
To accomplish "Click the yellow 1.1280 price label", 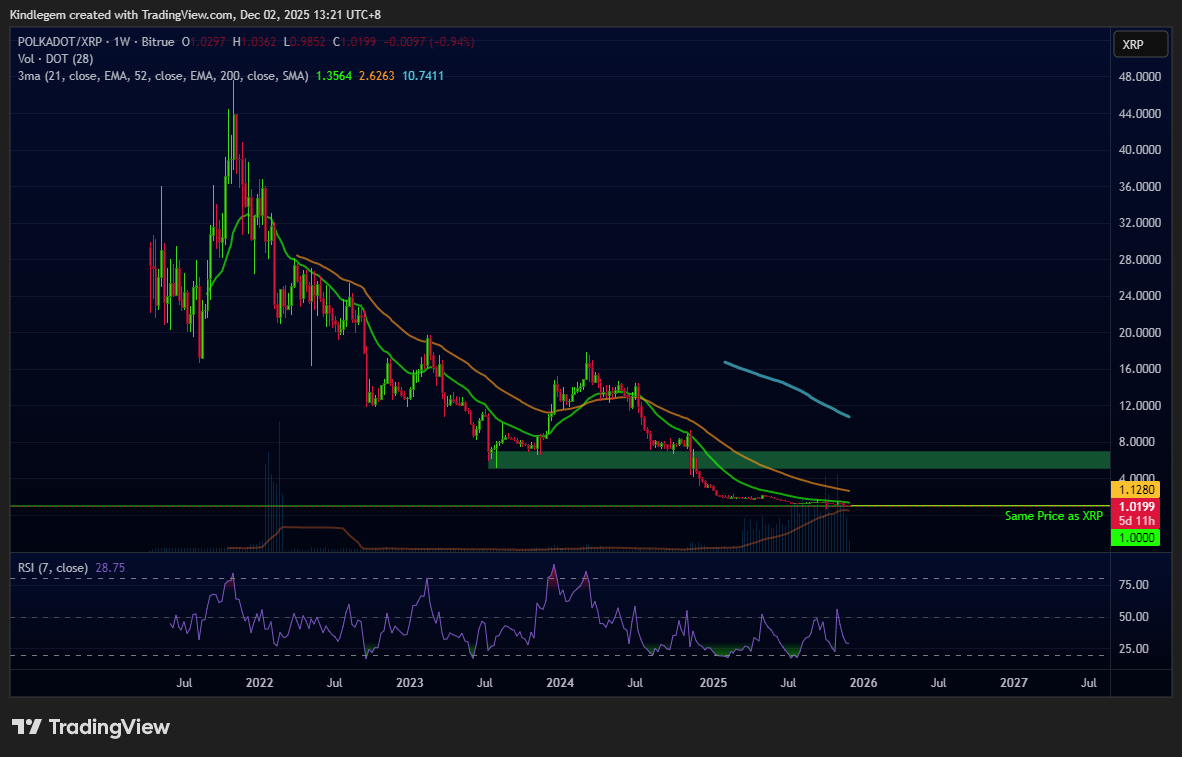I will pyautogui.click(x=1135, y=490).
